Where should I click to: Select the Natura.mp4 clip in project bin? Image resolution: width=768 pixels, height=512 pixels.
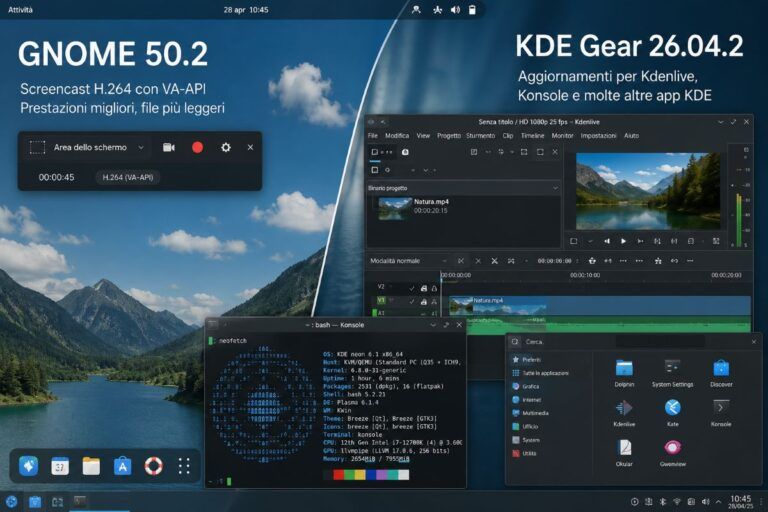(414, 207)
